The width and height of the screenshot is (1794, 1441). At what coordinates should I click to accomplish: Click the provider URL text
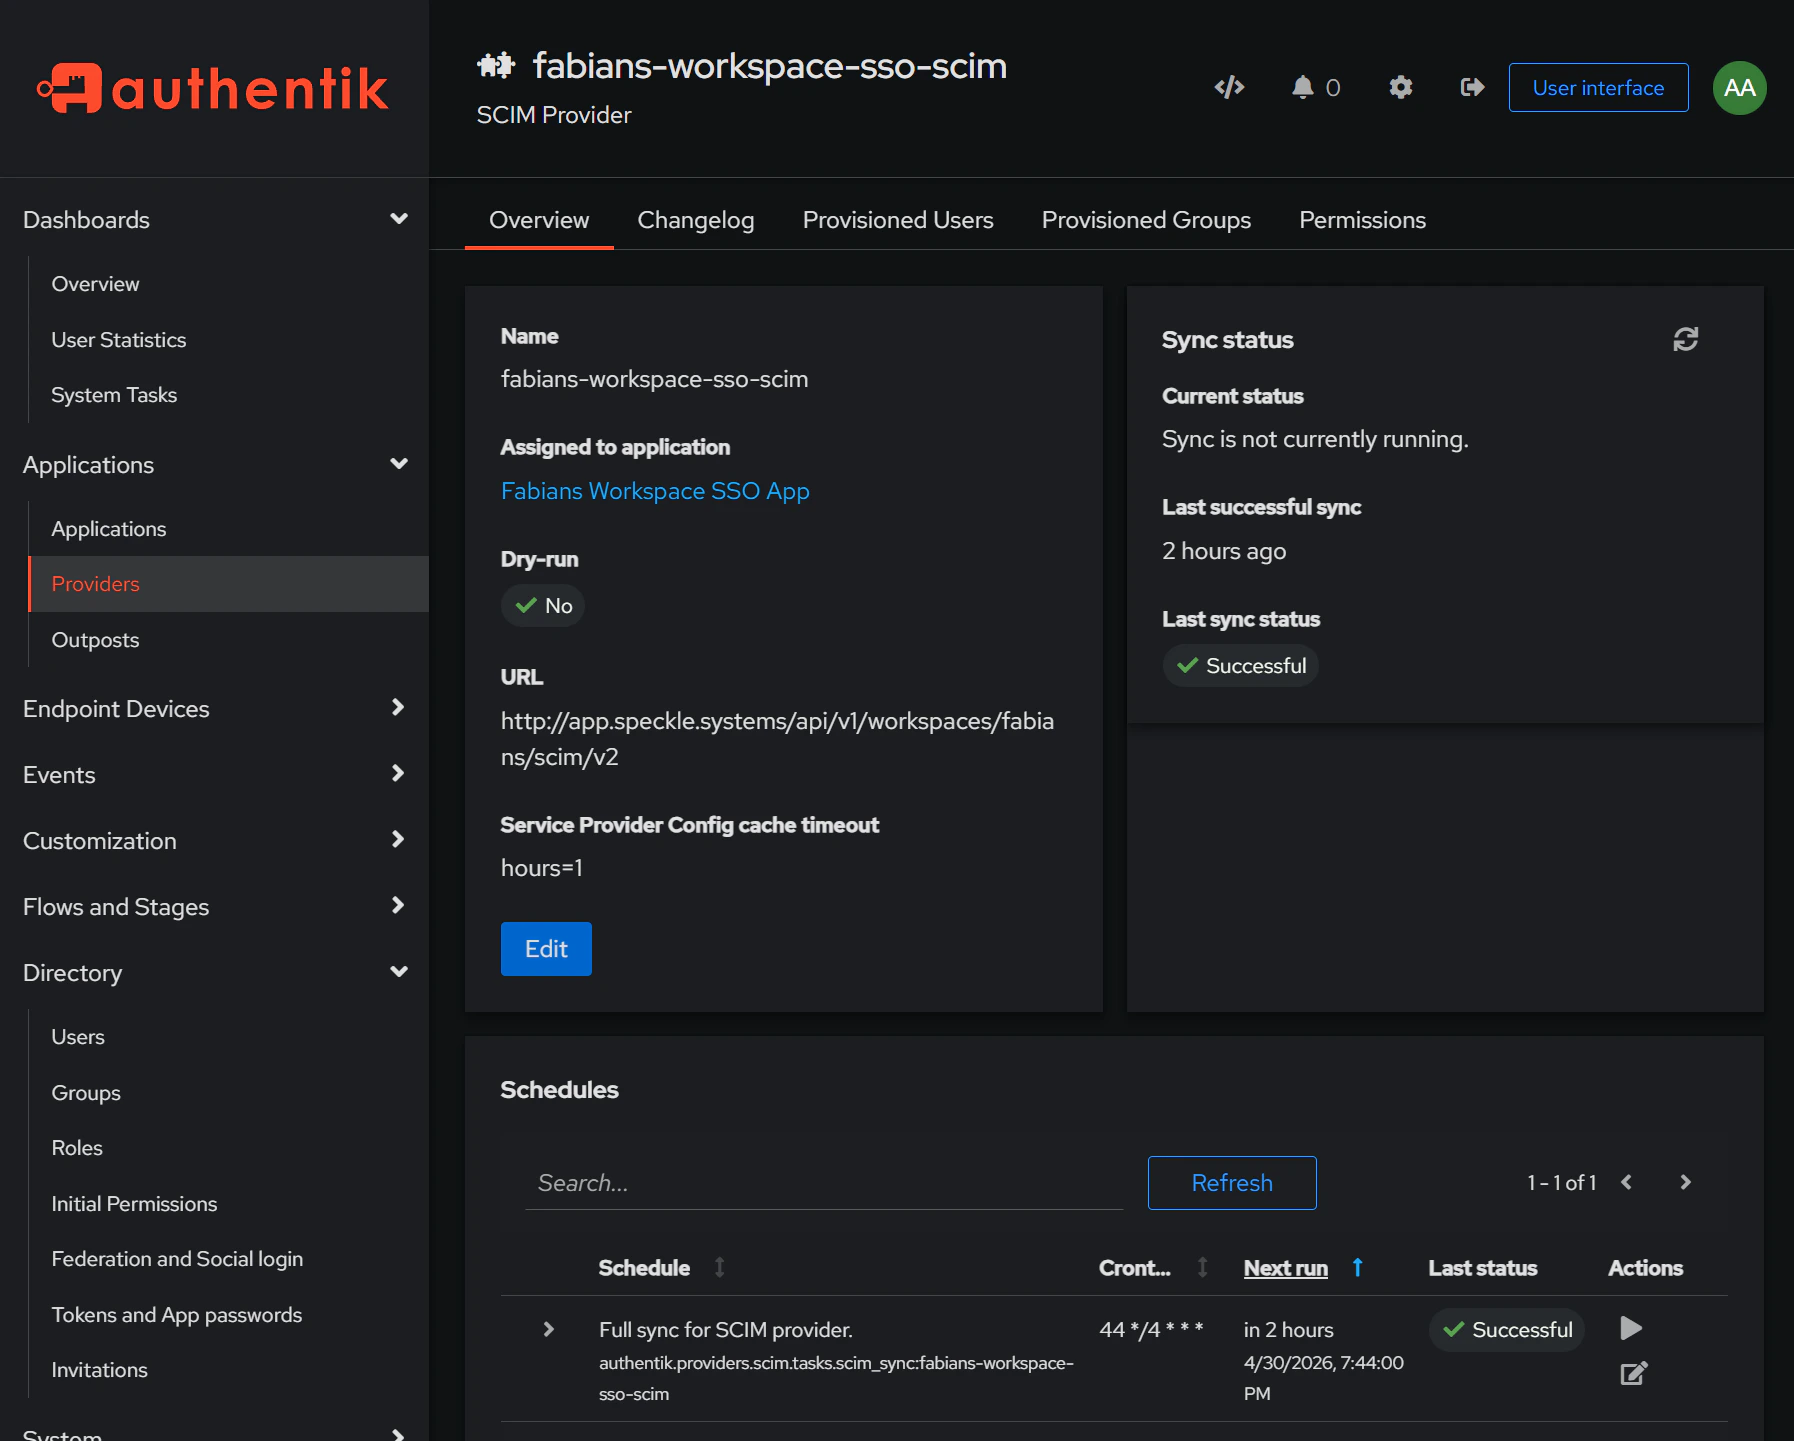click(x=777, y=739)
